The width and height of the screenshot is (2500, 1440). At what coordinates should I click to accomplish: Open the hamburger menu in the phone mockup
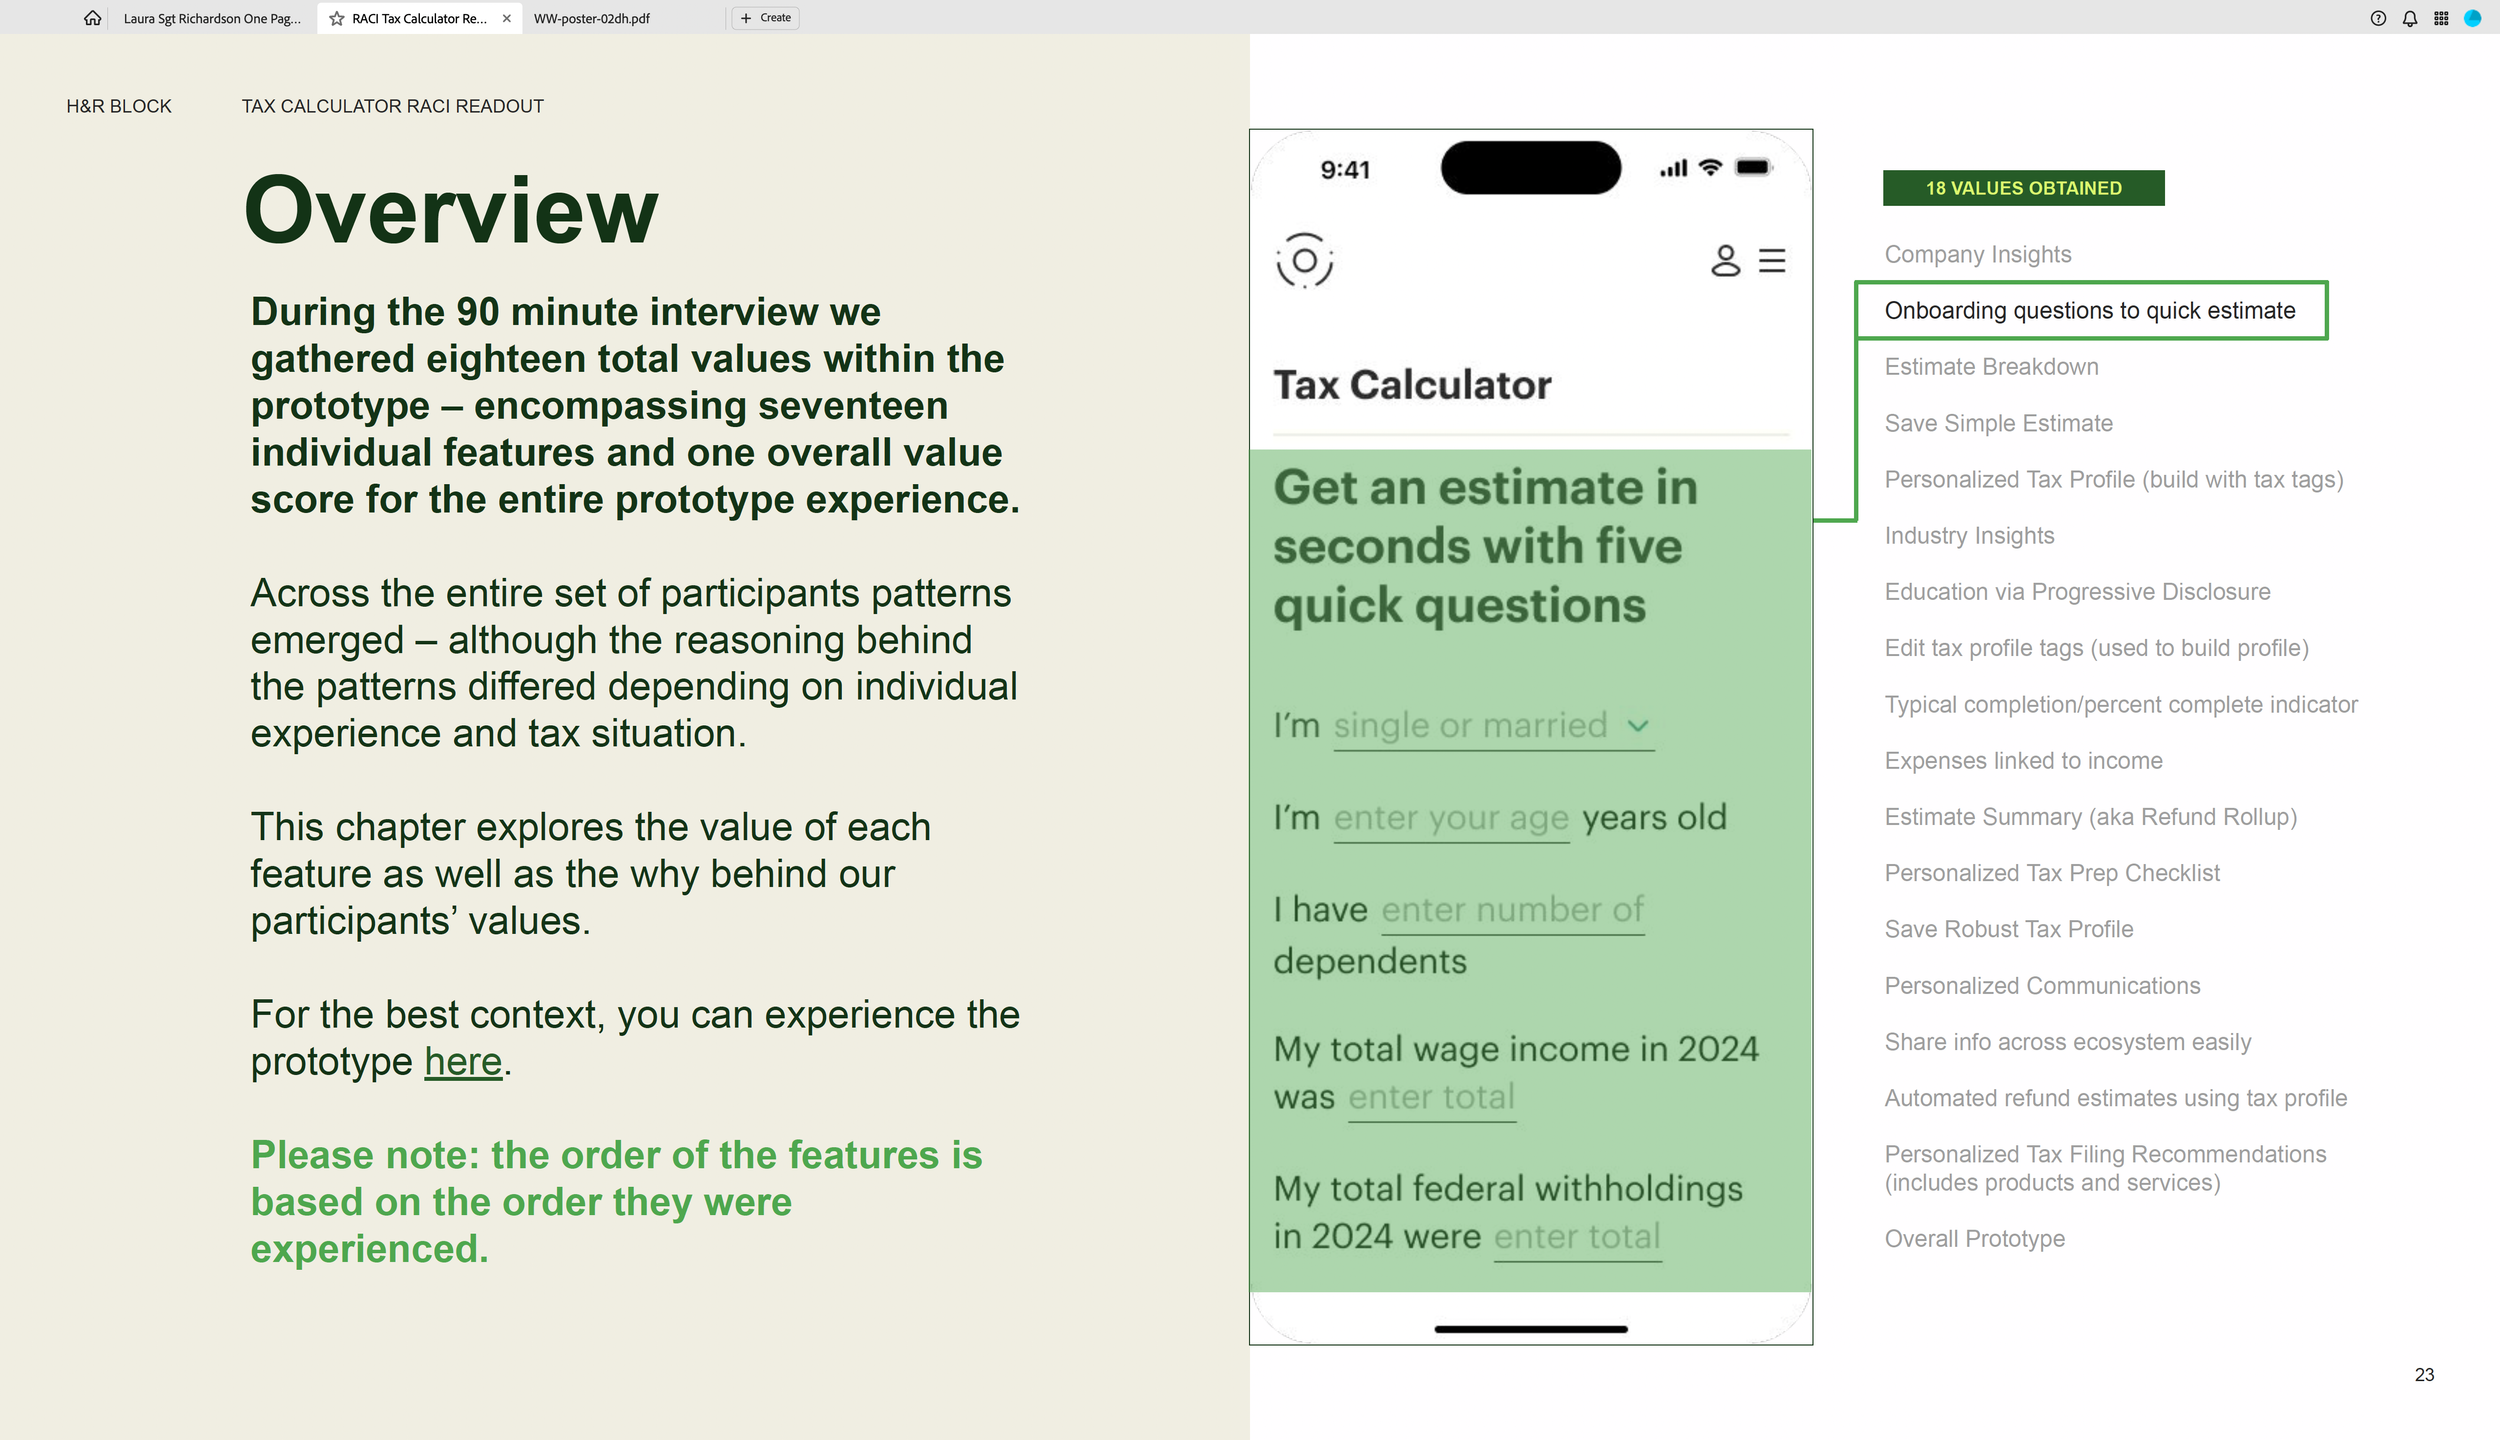1772,260
